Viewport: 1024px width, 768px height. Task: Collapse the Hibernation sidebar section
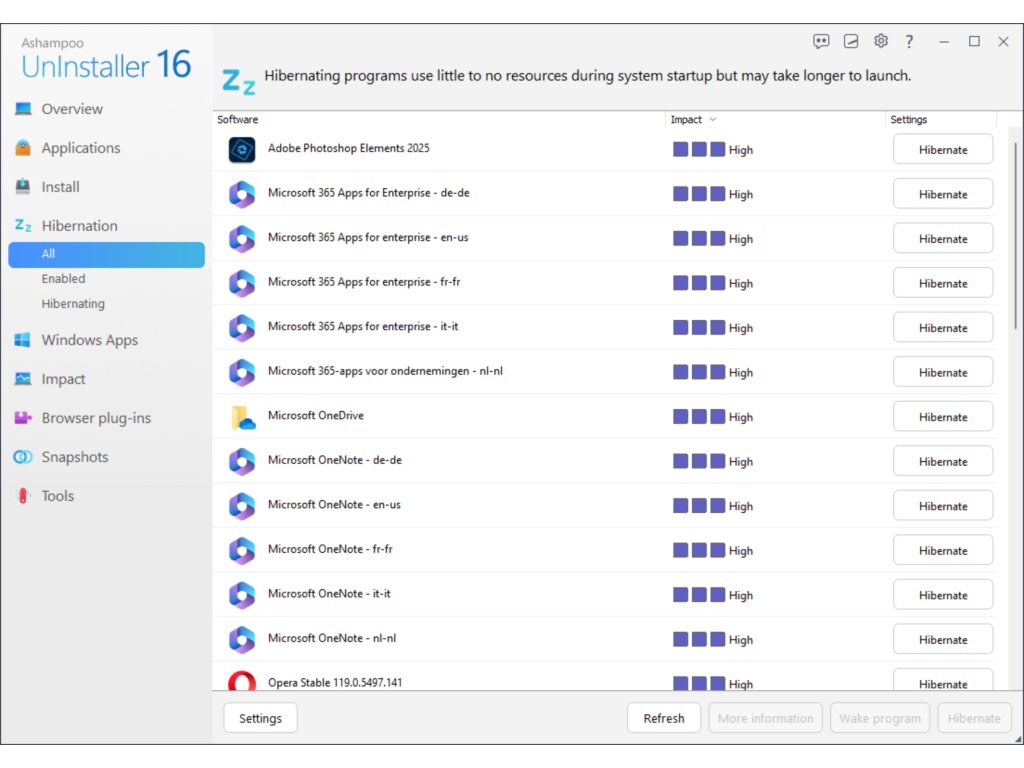[x=79, y=226]
